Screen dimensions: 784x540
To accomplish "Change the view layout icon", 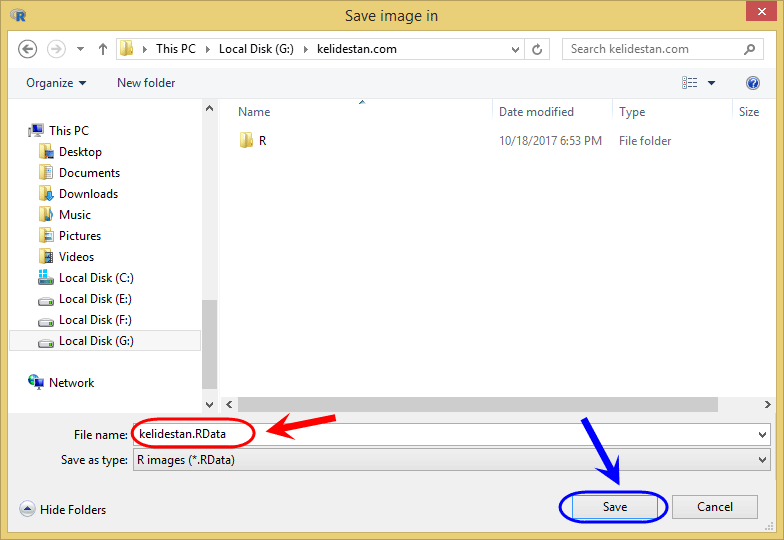I will [x=690, y=83].
